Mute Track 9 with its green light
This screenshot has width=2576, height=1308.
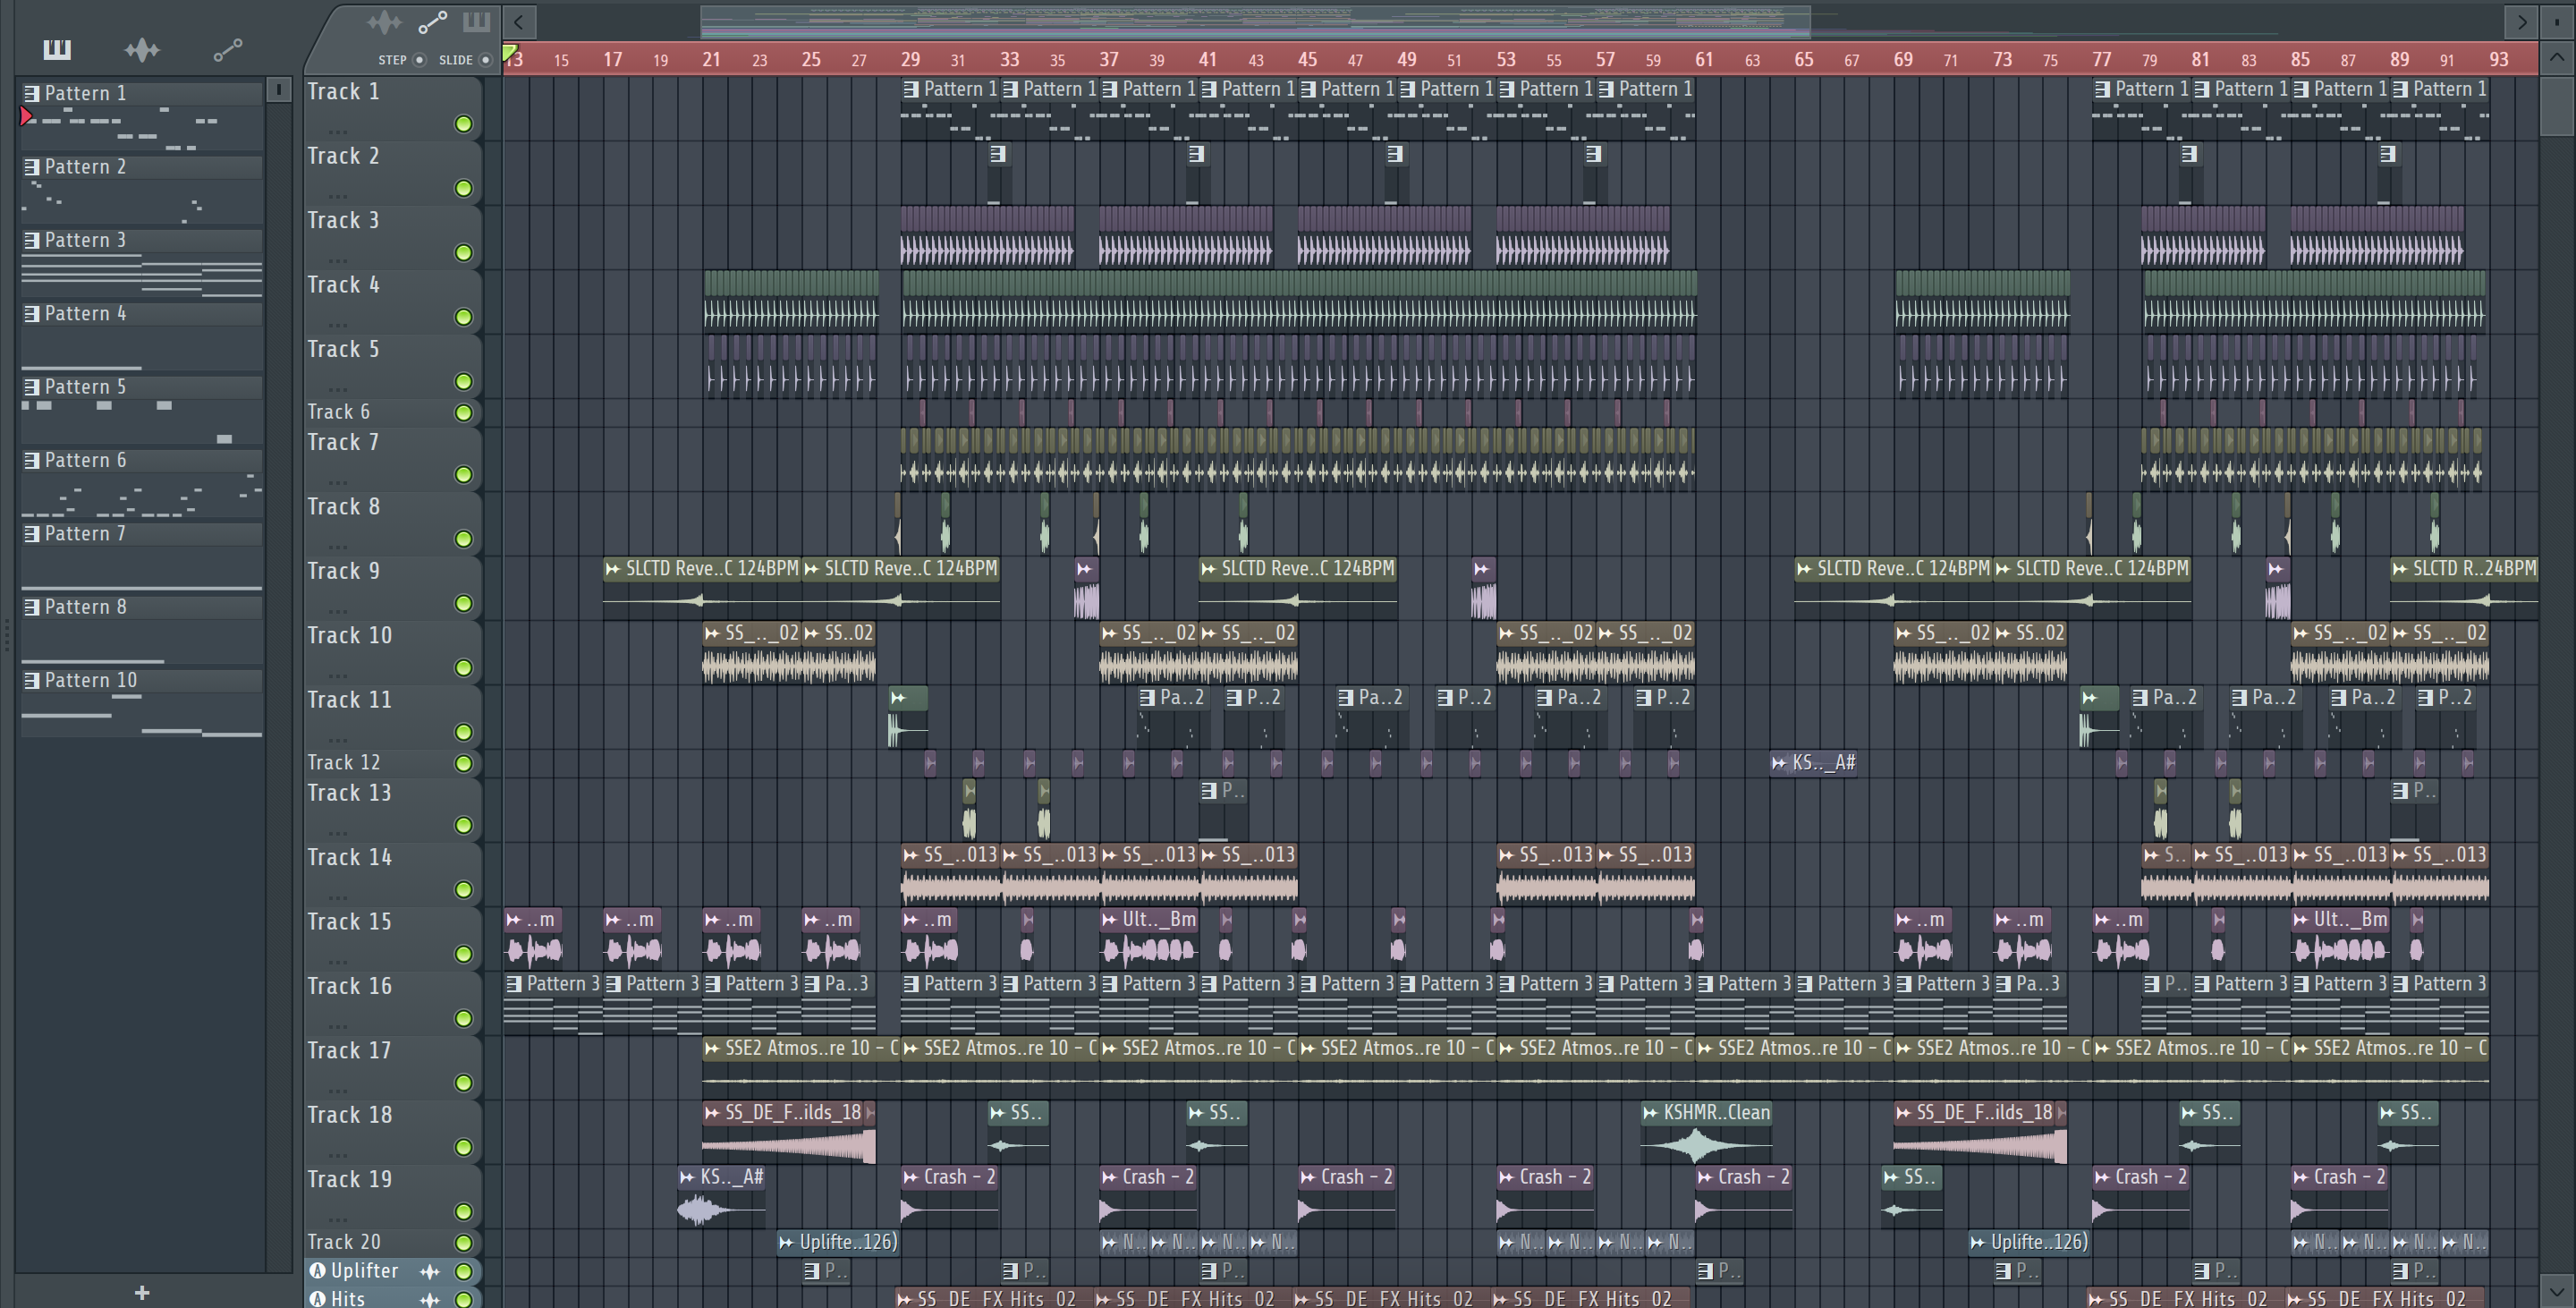tap(464, 603)
